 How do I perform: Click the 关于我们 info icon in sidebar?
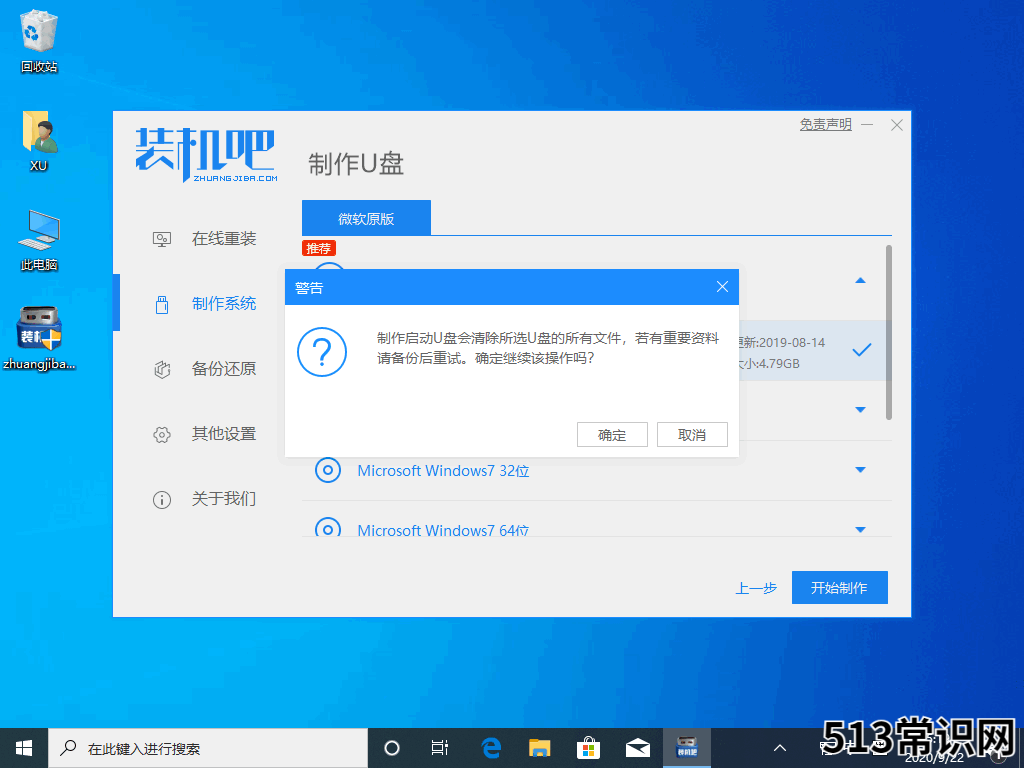point(162,500)
